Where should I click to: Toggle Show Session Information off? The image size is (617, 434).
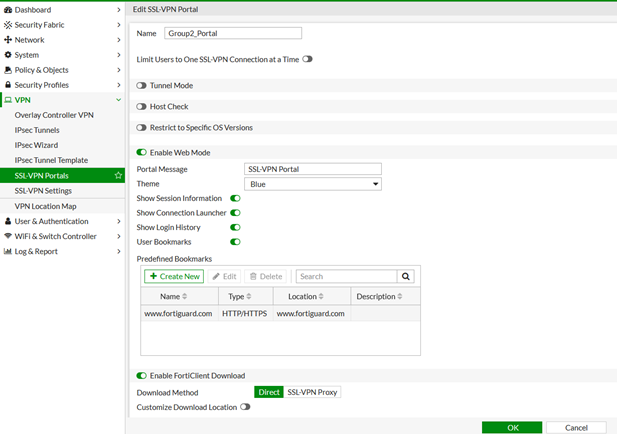point(235,198)
